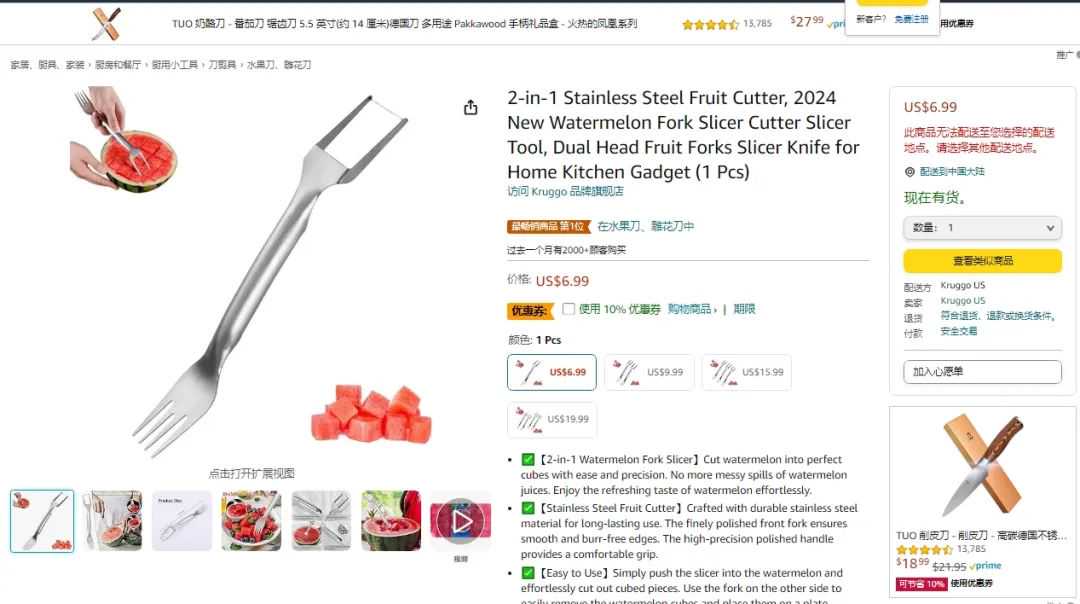Image resolution: width=1080 pixels, height=604 pixels.
Task: Visit the Kruggo brand store link
Action: pos(565,191)
